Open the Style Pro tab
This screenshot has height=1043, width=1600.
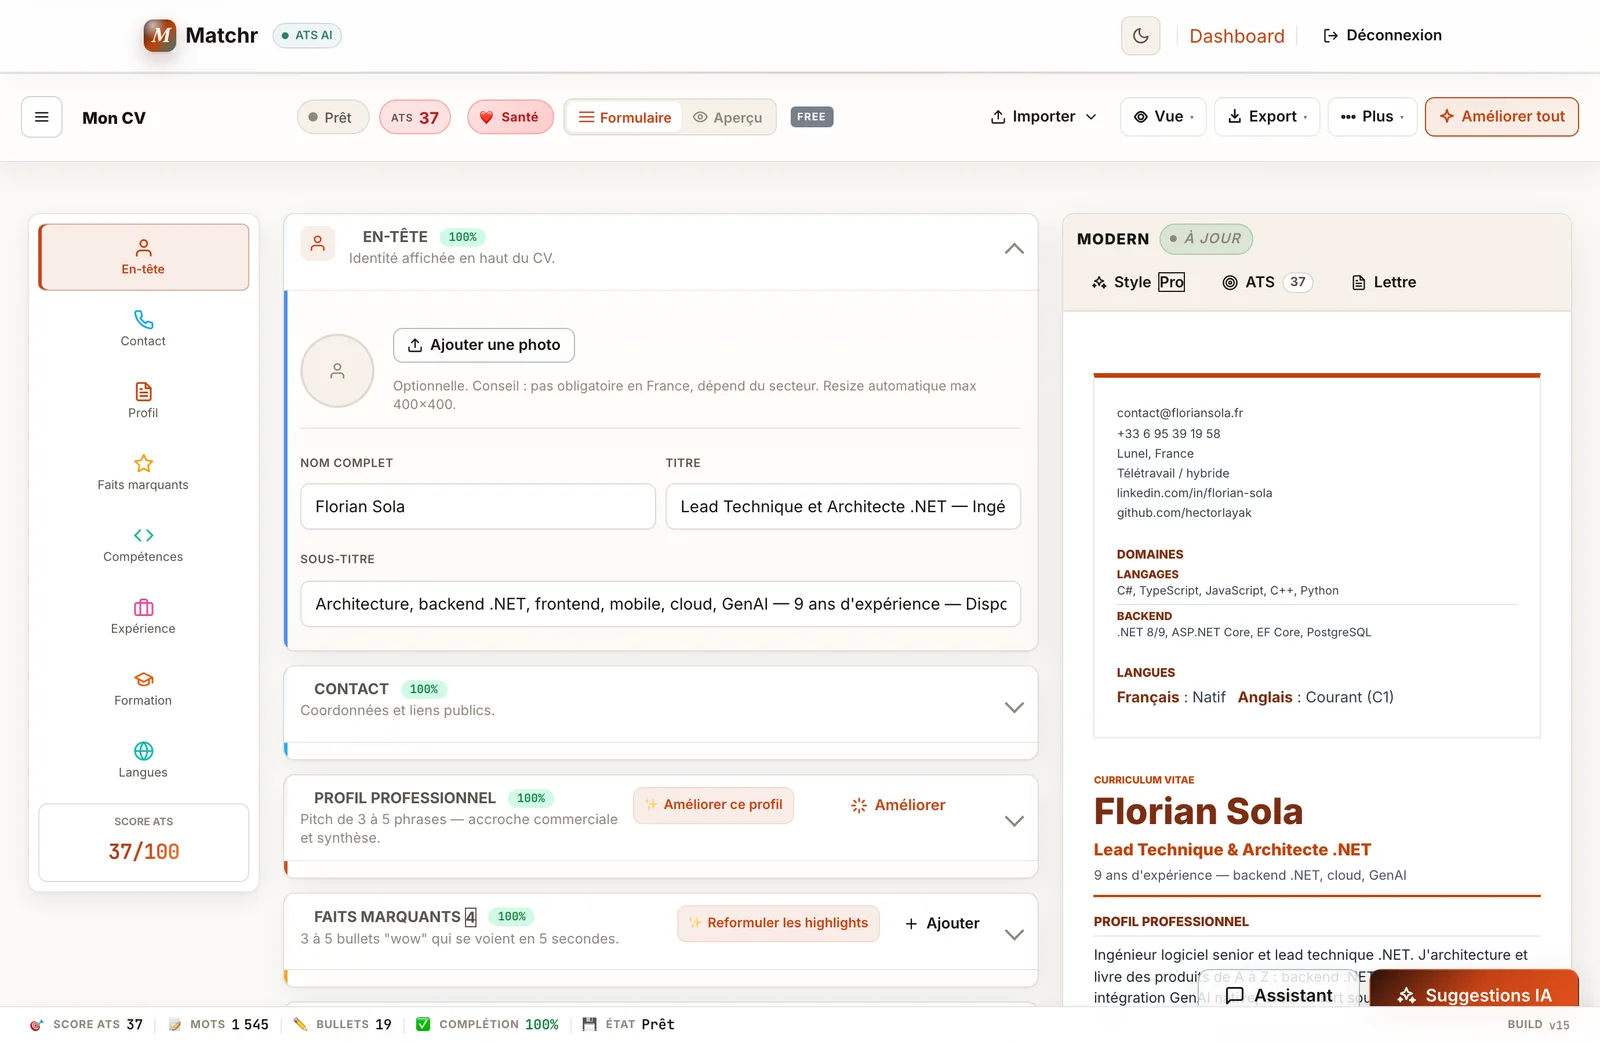[1139, 282]
